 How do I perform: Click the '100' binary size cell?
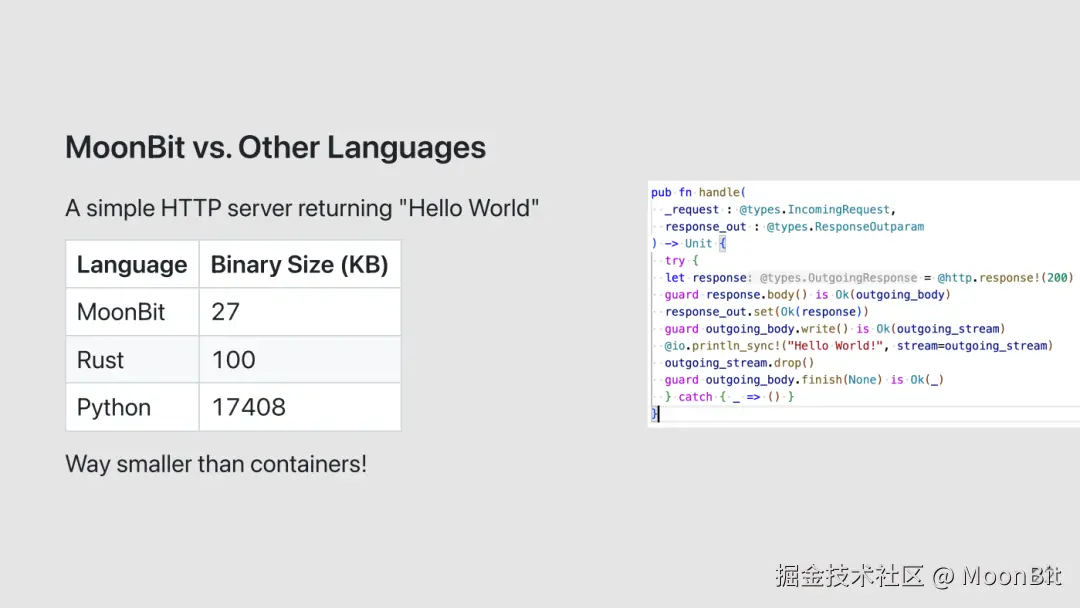click(x=300, y=359)
